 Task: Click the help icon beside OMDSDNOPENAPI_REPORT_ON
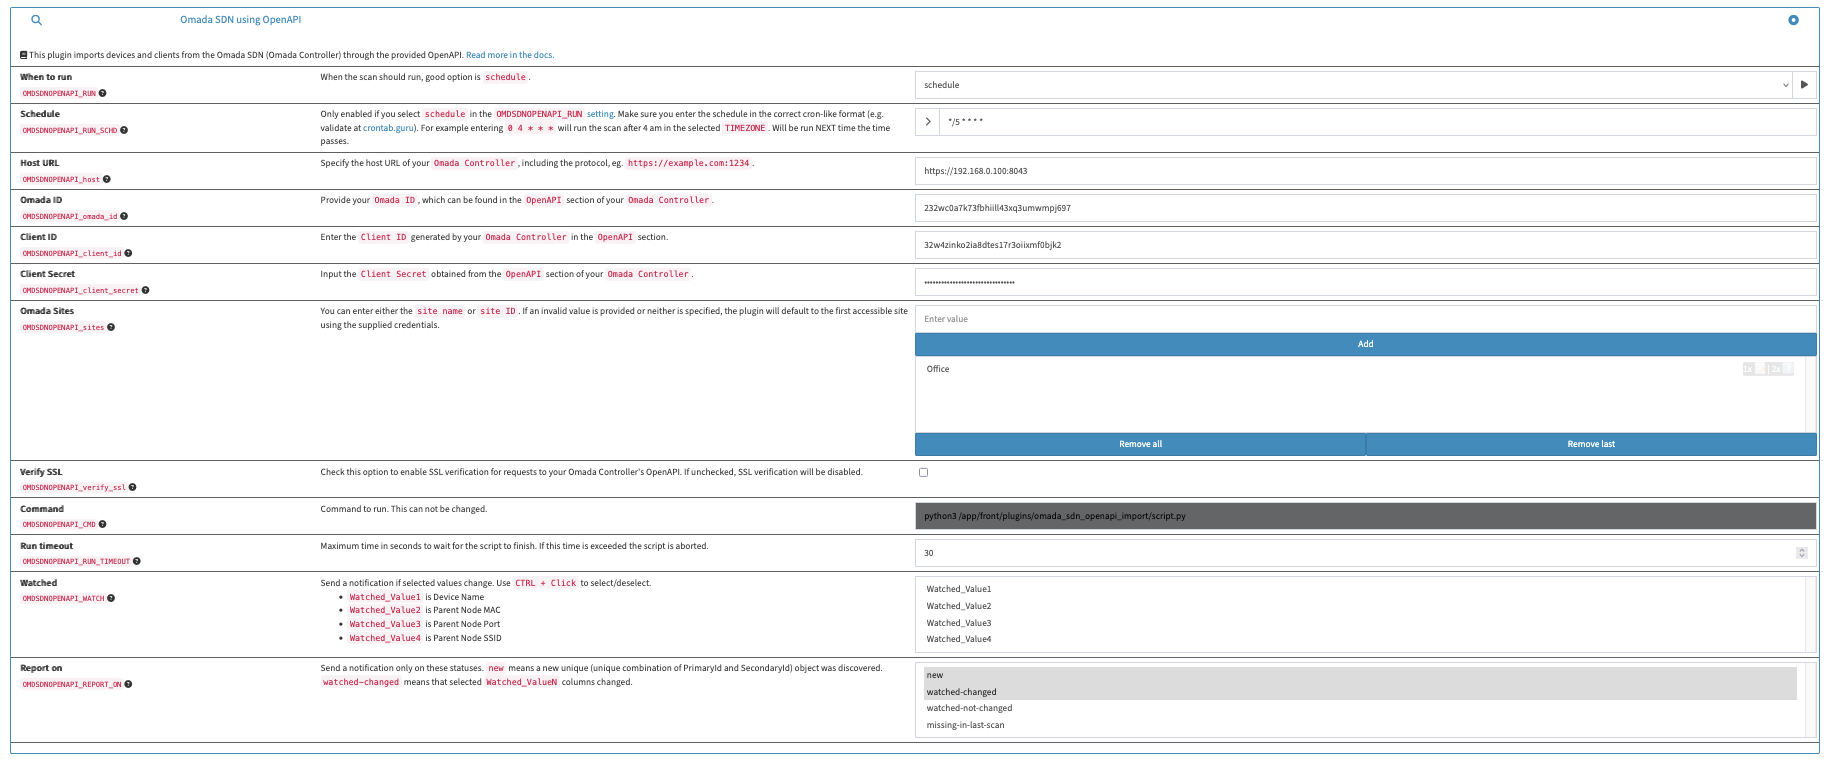point(129,684)
